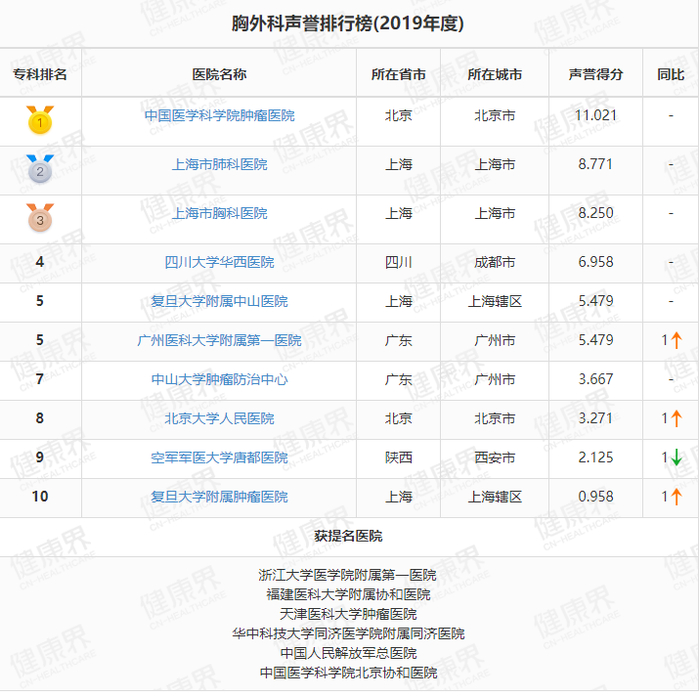Click the province cell 陕西
This screenshot has width=700, height=696.
(x=399, y=458)
